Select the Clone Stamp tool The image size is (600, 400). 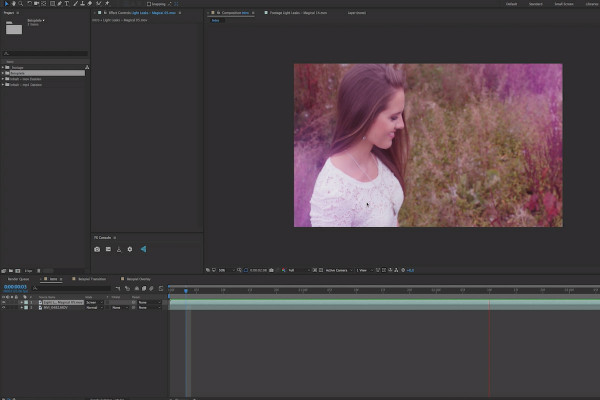pos(82,3)
